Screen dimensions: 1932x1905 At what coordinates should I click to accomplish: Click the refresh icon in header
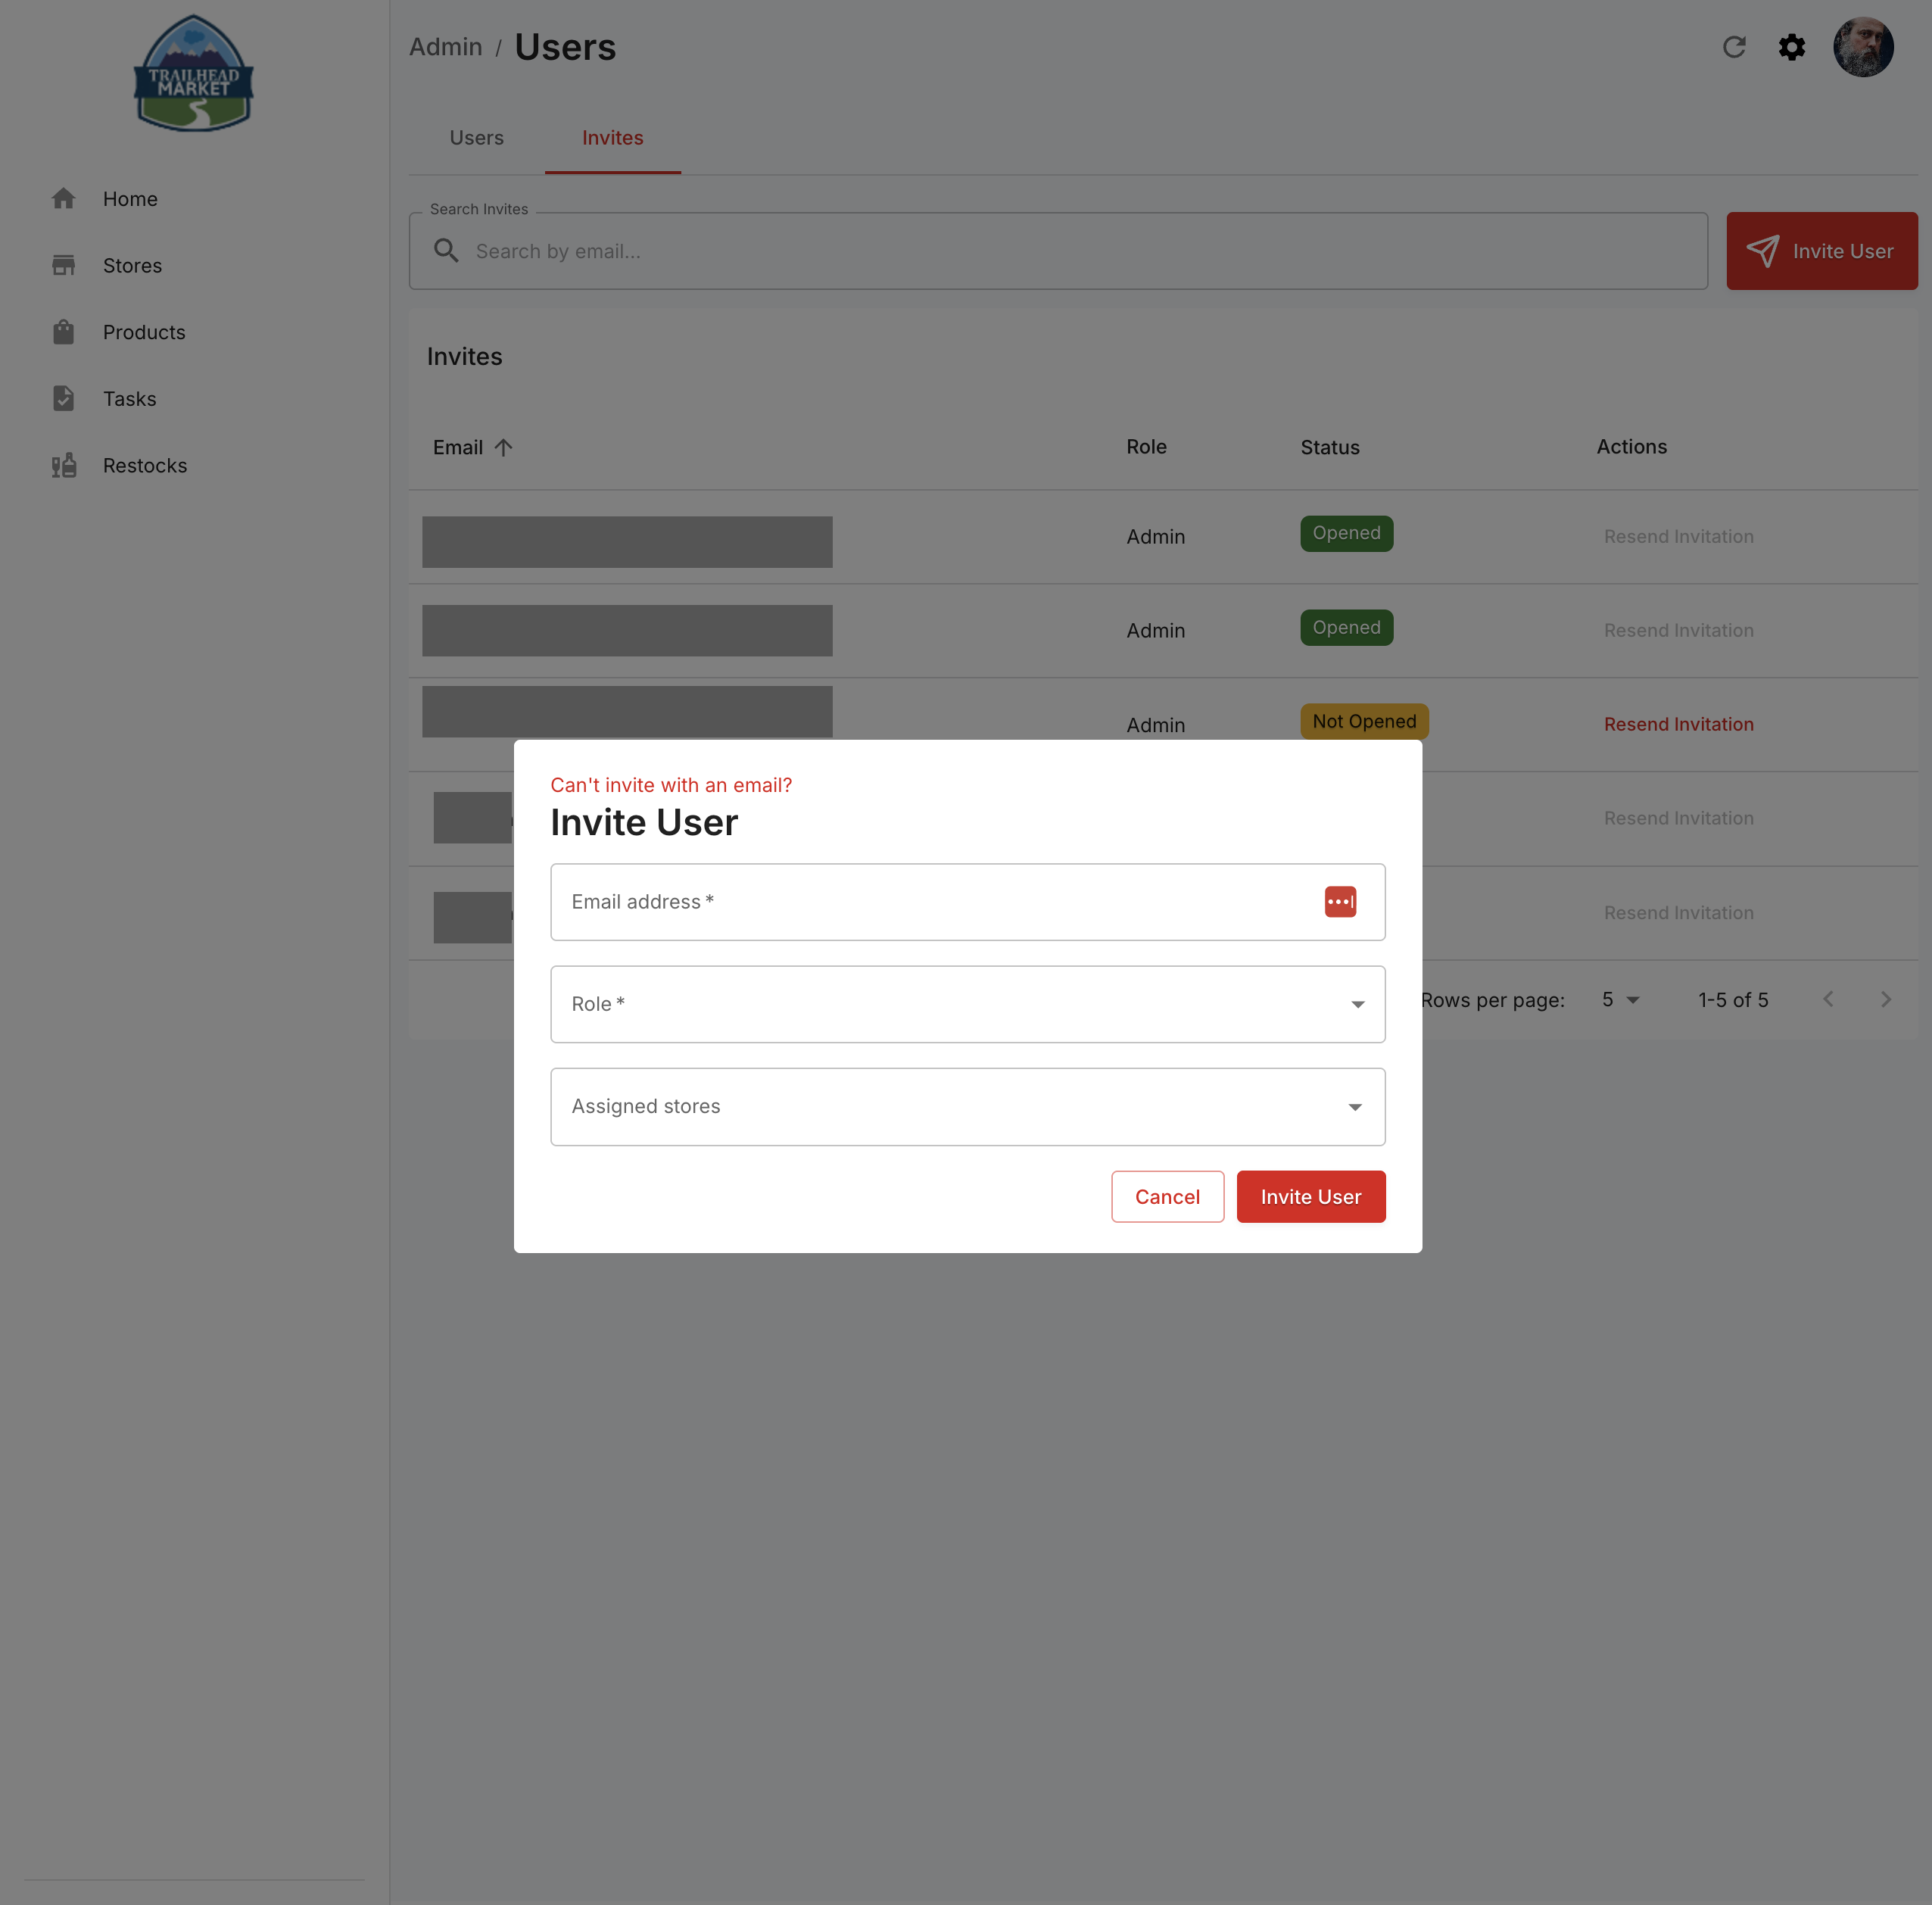pyautogui.click(x=1734, y=47)
